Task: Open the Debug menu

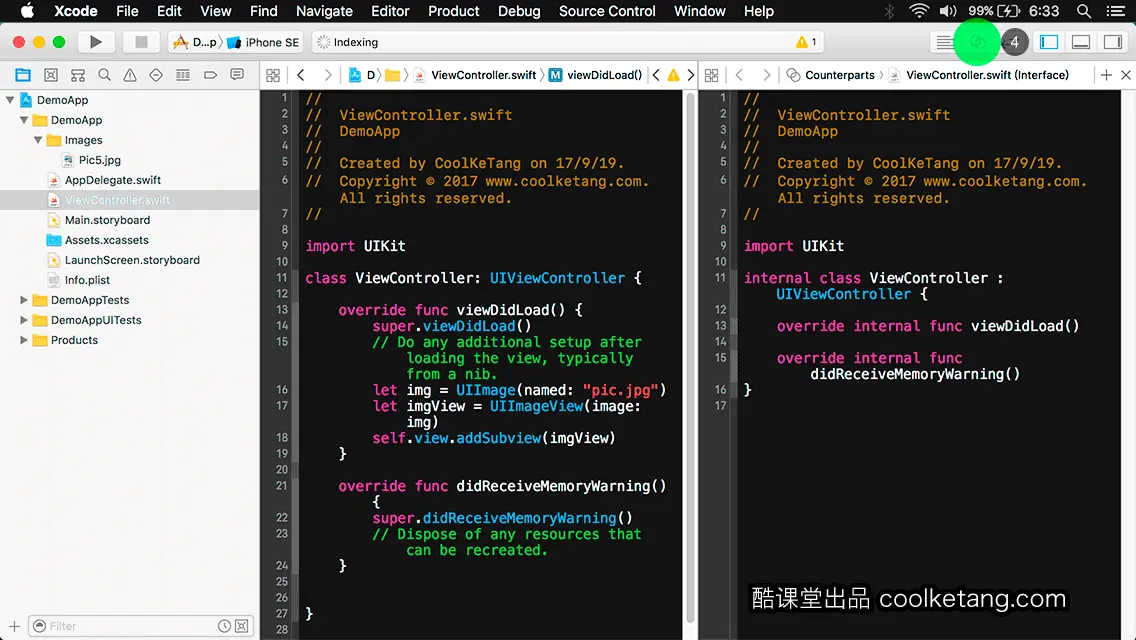Action: click(x=519, y=11)
